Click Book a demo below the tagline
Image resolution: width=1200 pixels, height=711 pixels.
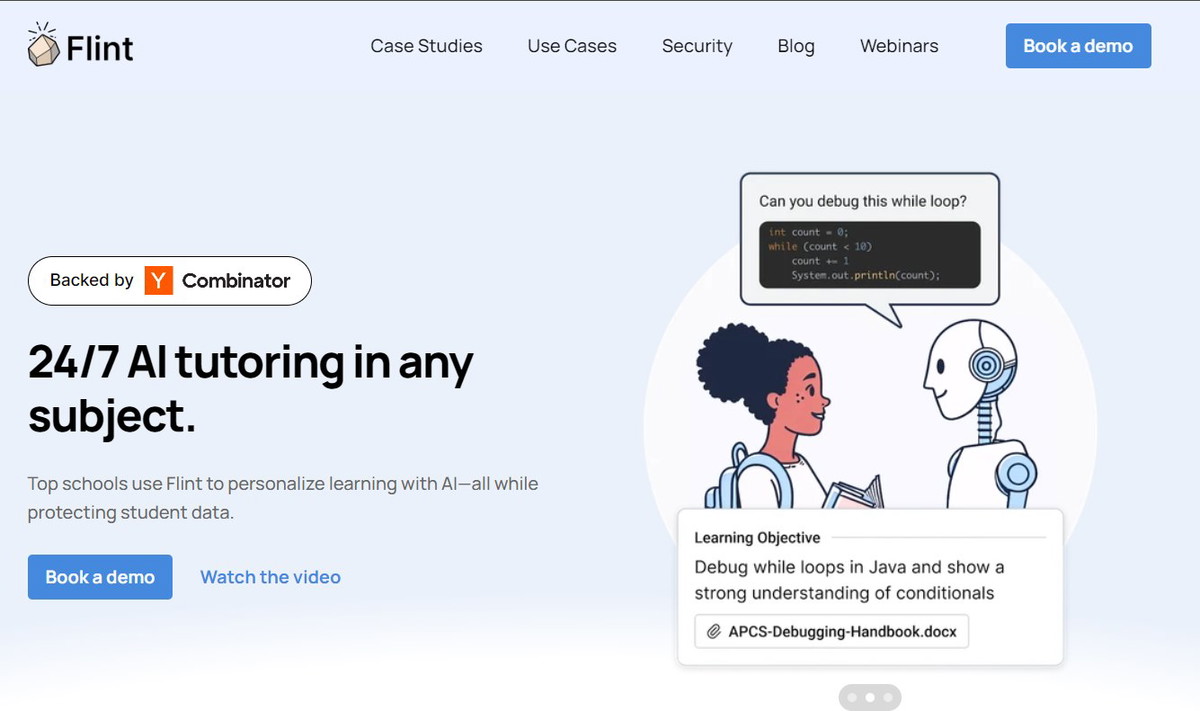tap(100, 577)
